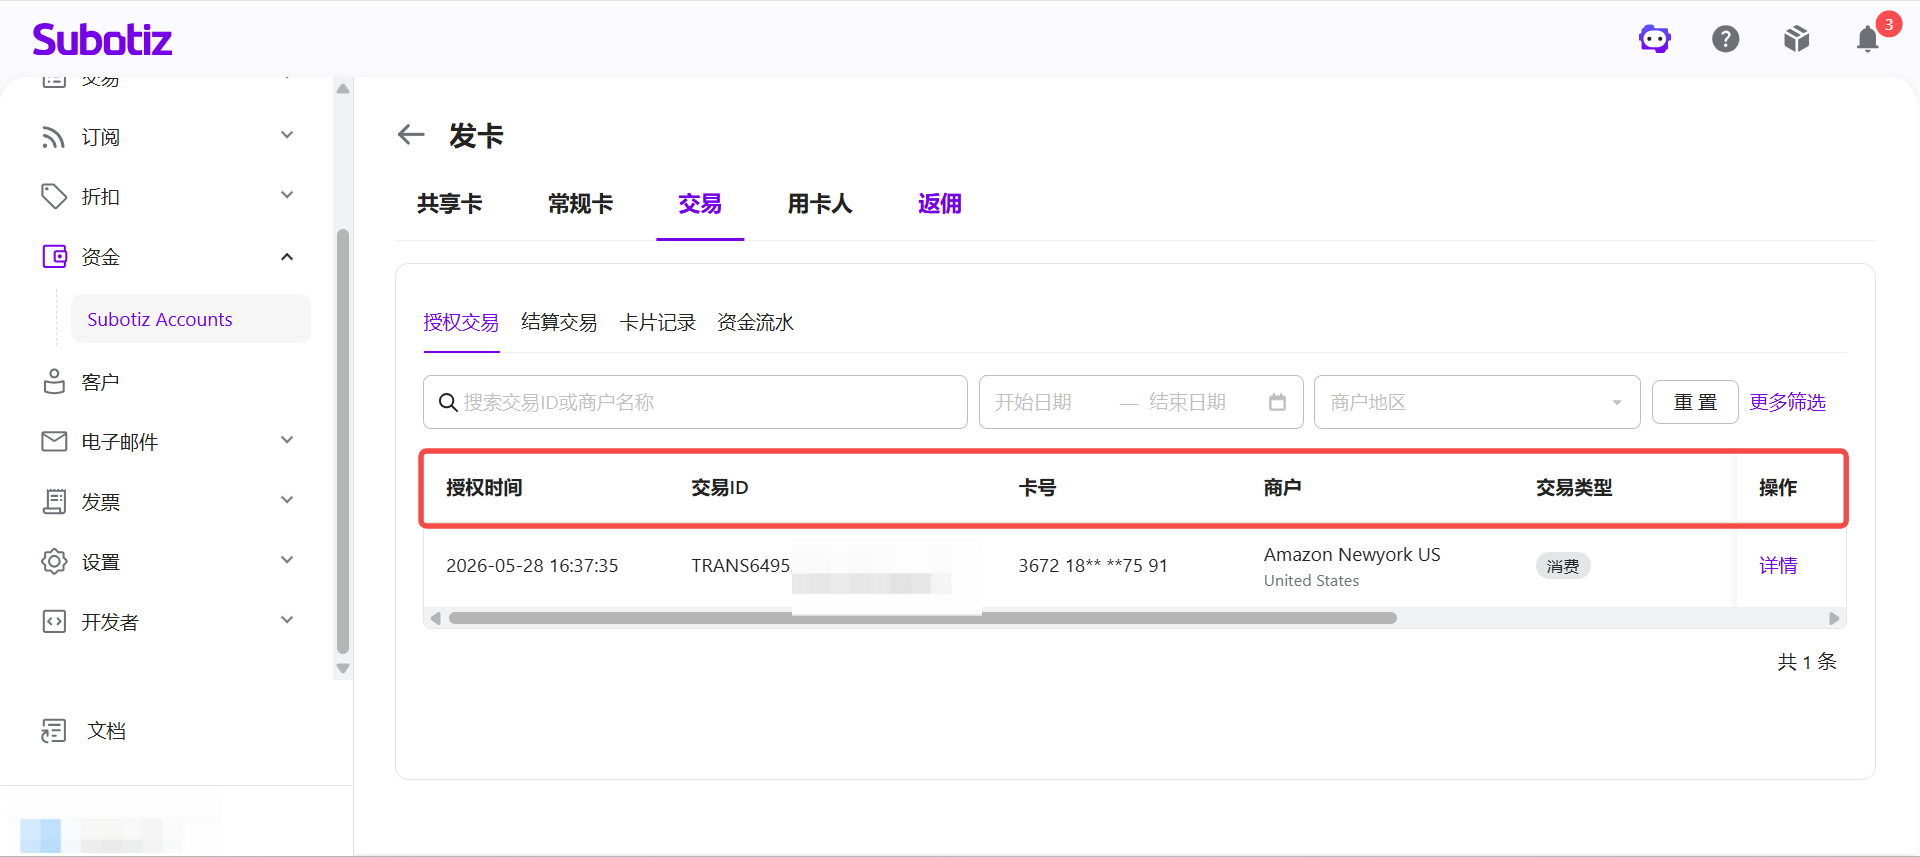Viewport: 1920px width, 857px height.
Task: Click the 结束日期 date field
Action: [1188, 402]
